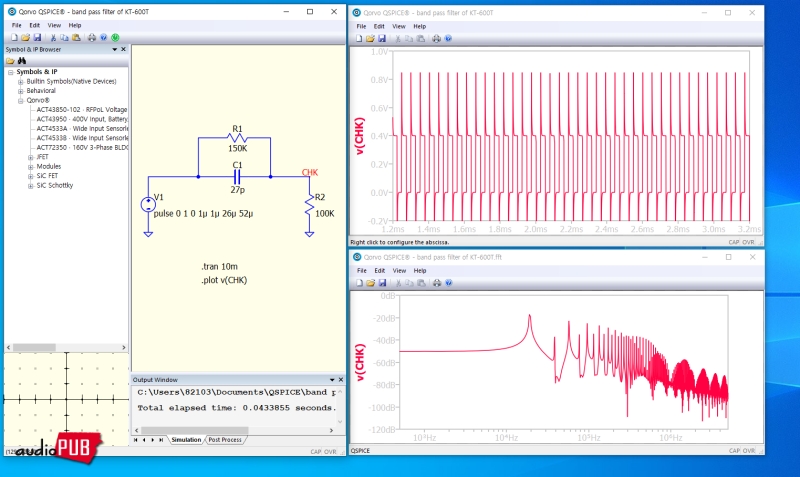The height and width of the screenshot is (477, 800).
Task: Expand Builtin Symbols(Native Devices) node
Action: pos(20,82)
